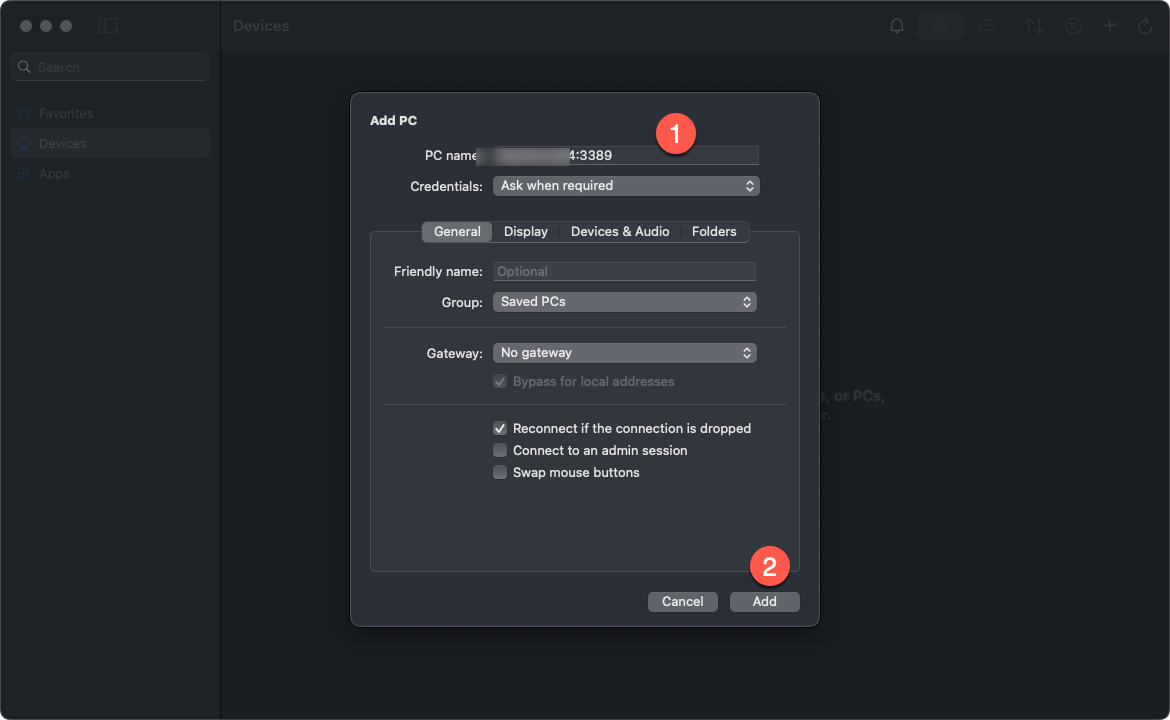This screenshot has height=720, width=1170.
Task: Open the Credentials dropdown
Action: [626, 186]
